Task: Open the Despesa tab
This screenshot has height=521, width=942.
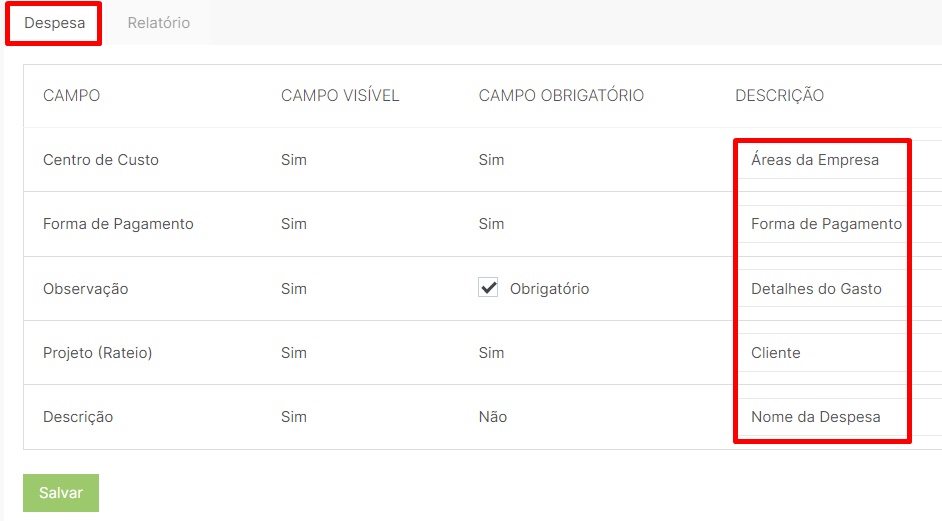Action: 54,23
